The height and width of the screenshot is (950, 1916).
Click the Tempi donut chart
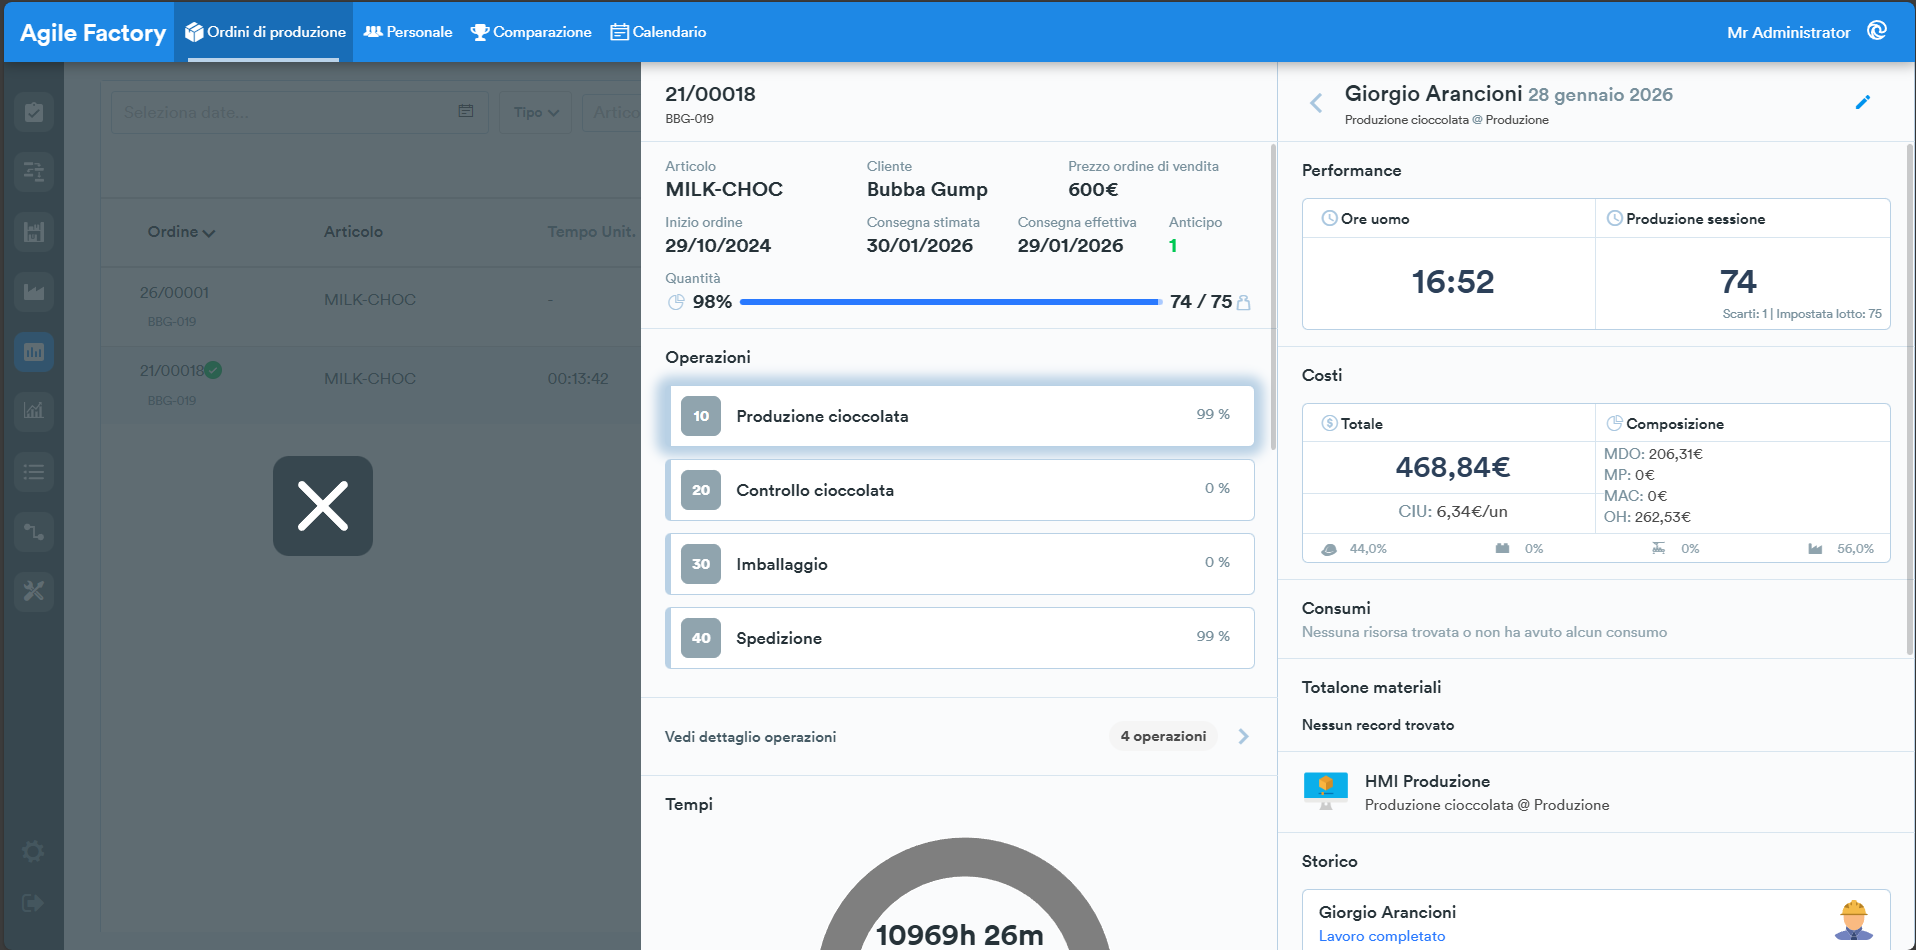(964, 893)
